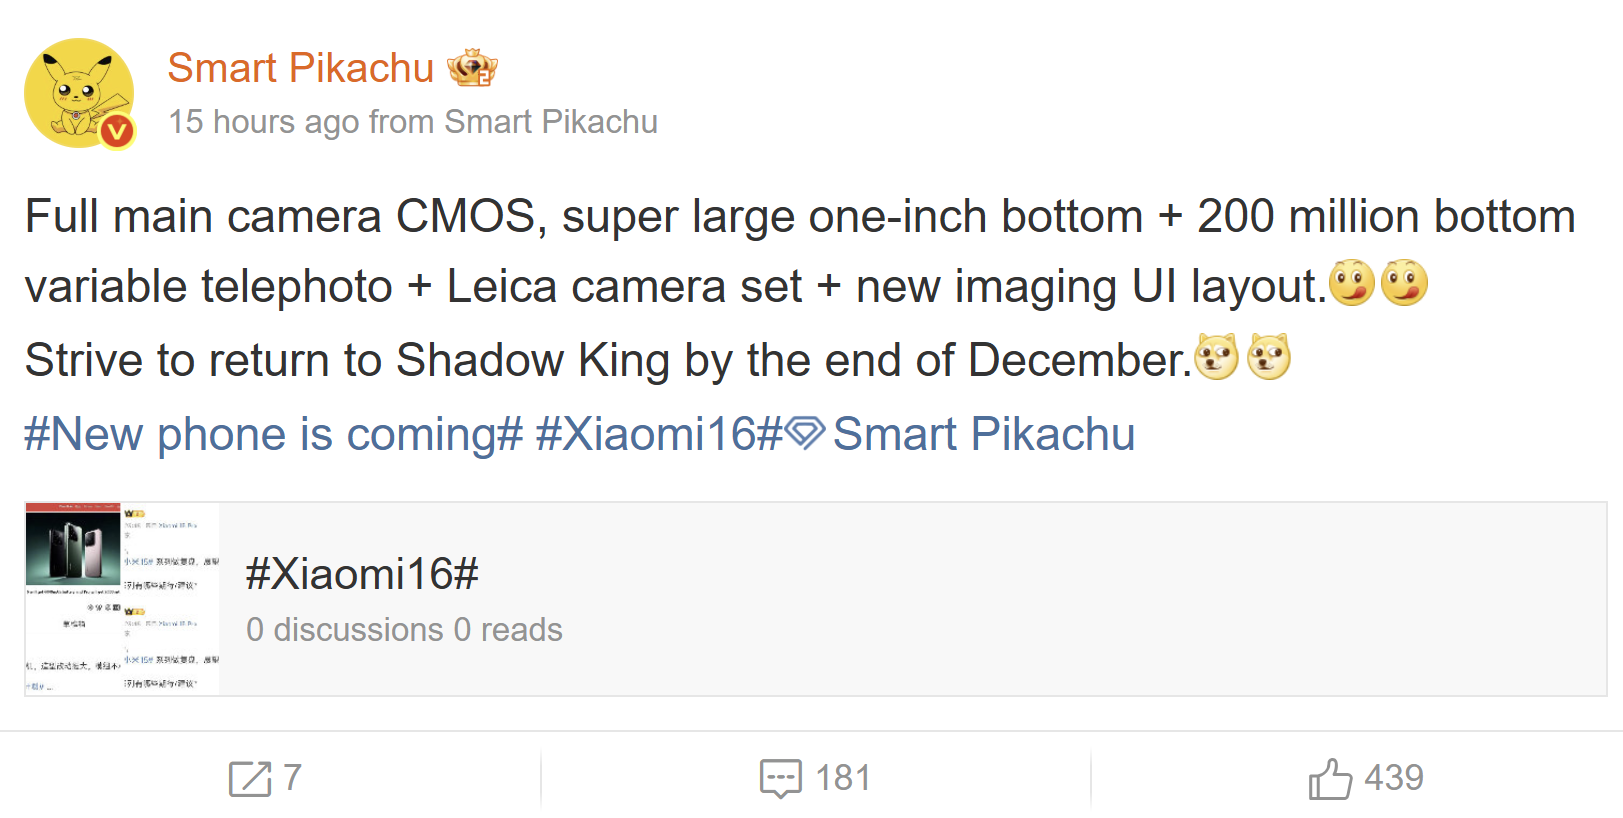Open the Smart Pikachu super-topic link
The width and height of the screenshot is (1623, 818).
(984, 434)
